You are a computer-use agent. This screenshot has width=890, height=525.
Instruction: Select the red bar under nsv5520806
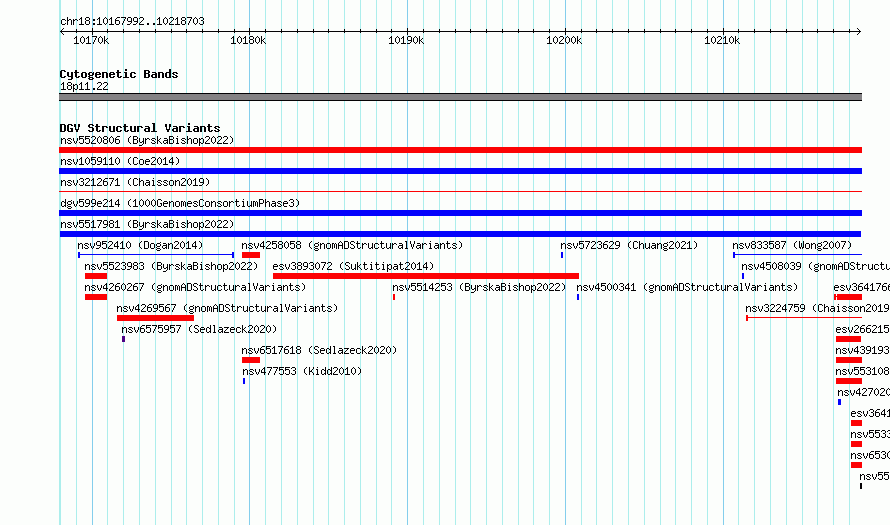tap(460, 150)
